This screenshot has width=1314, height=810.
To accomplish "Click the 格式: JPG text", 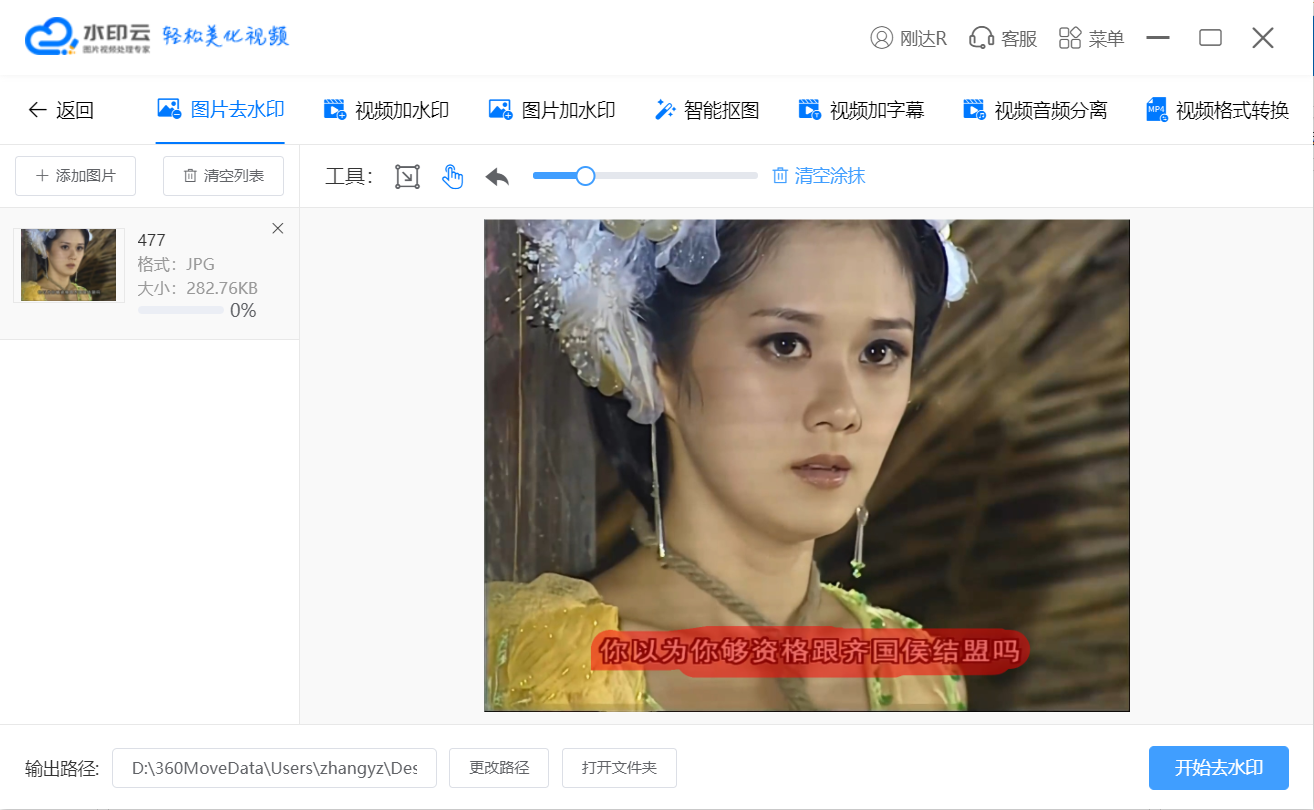I will point(176,264).
